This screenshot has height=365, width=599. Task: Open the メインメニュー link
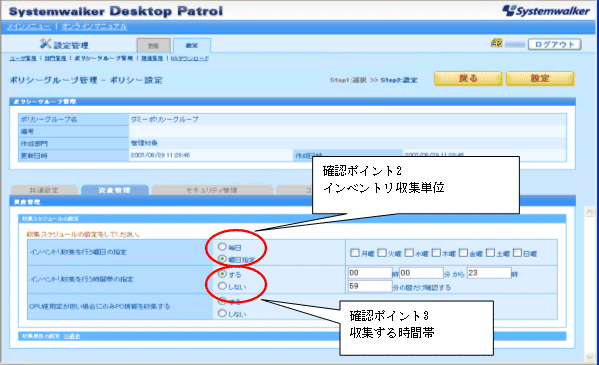coord(29,26)
